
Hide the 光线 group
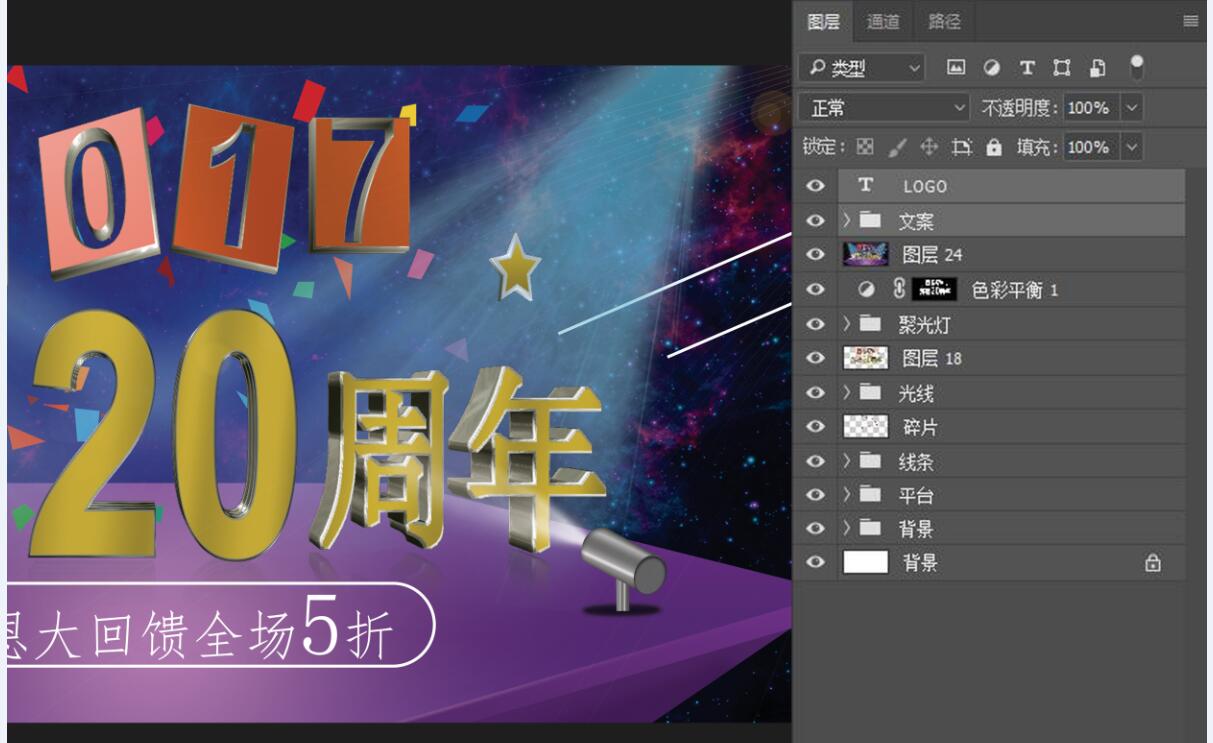click(816, 393)
